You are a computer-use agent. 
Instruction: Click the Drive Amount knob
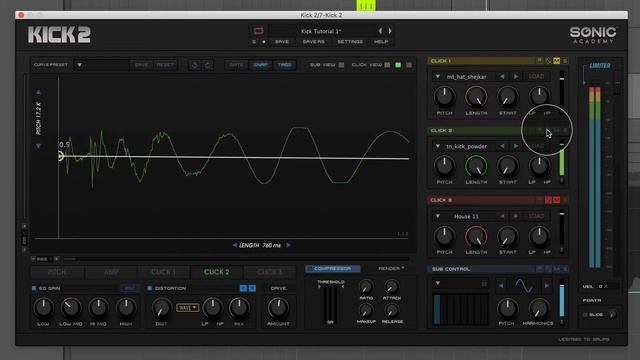(278, 308)
